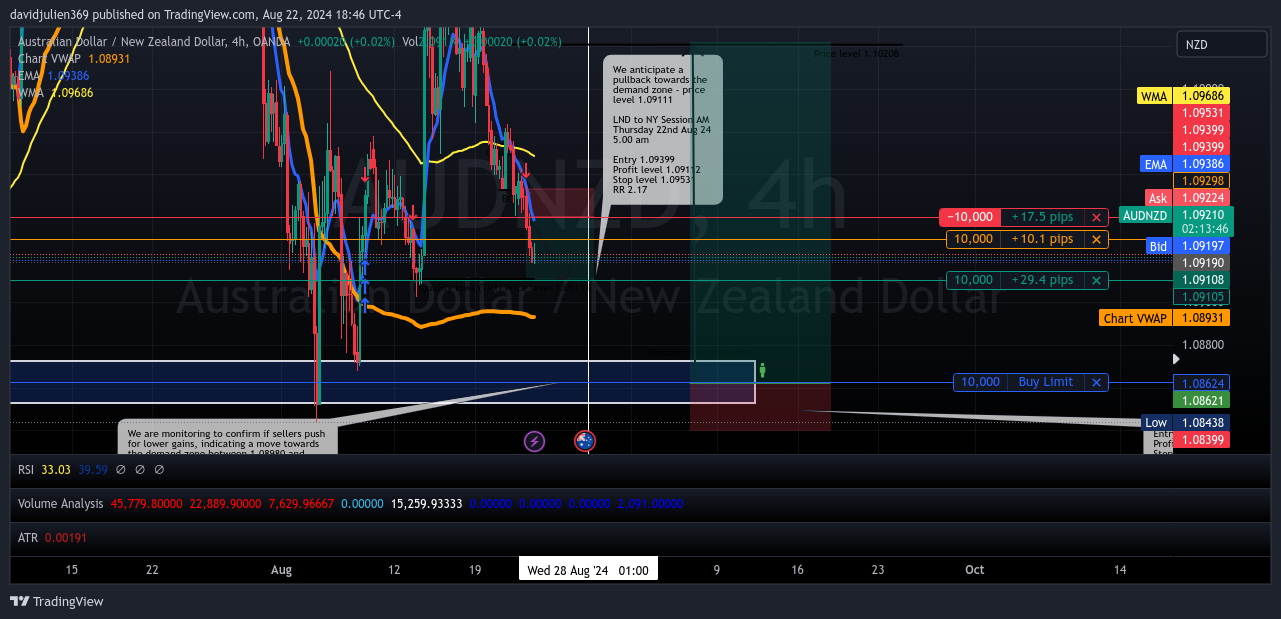Click the publisher line davidjulien369 at top
This screenshot has height=619, width=1281.
[206, 15]
